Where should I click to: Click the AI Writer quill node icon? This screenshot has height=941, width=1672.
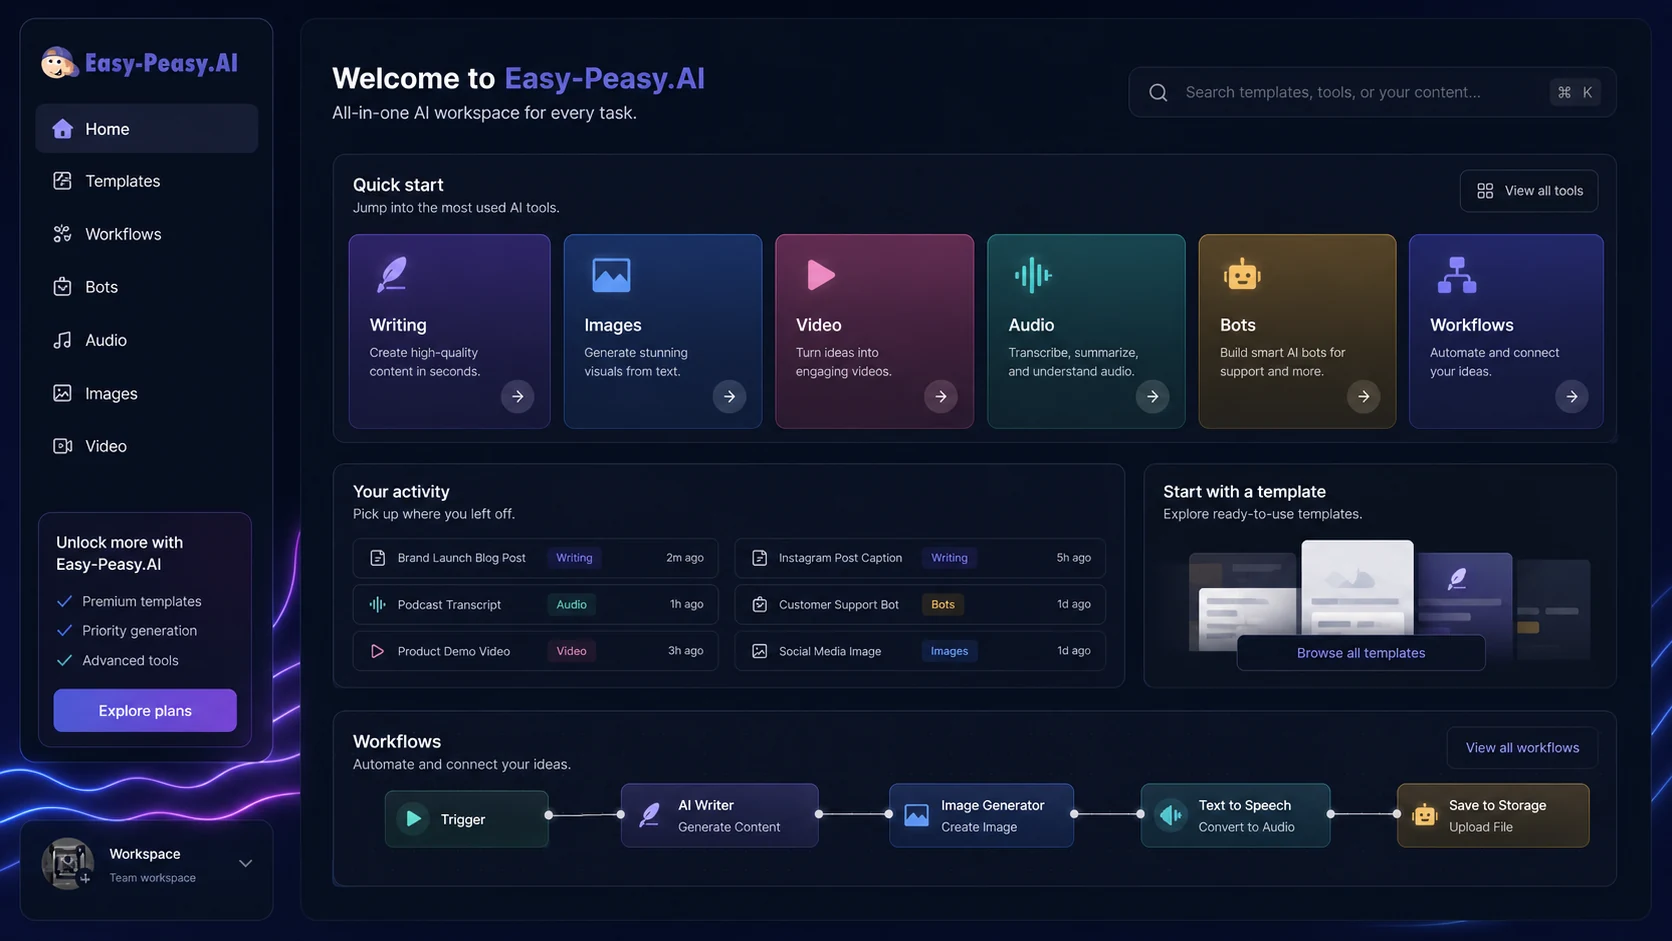(650, 816)
